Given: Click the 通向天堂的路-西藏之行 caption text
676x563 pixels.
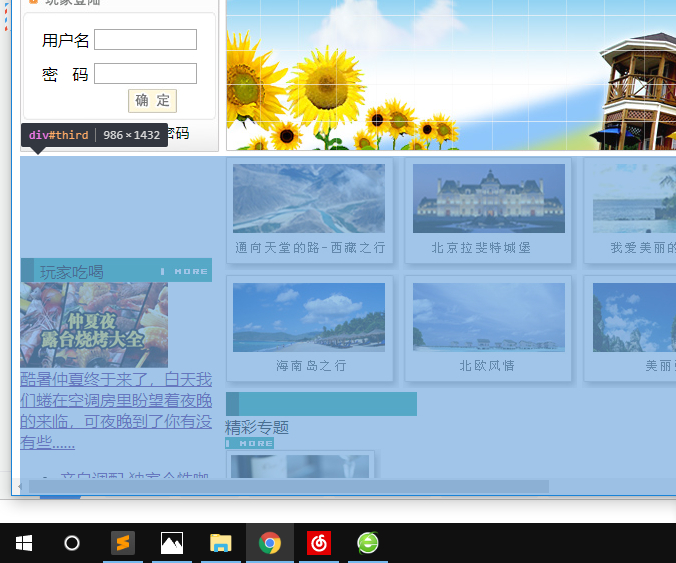Looking at the screenshot, I should click(x=310, y=248).
